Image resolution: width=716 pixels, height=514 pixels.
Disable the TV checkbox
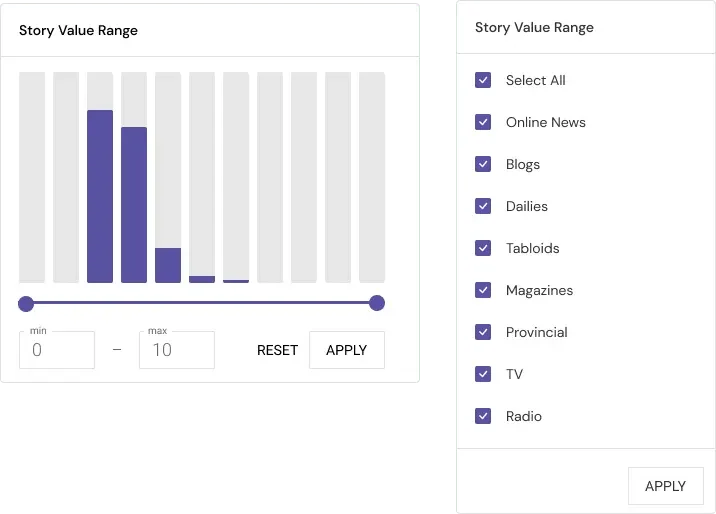coord(483,374)
